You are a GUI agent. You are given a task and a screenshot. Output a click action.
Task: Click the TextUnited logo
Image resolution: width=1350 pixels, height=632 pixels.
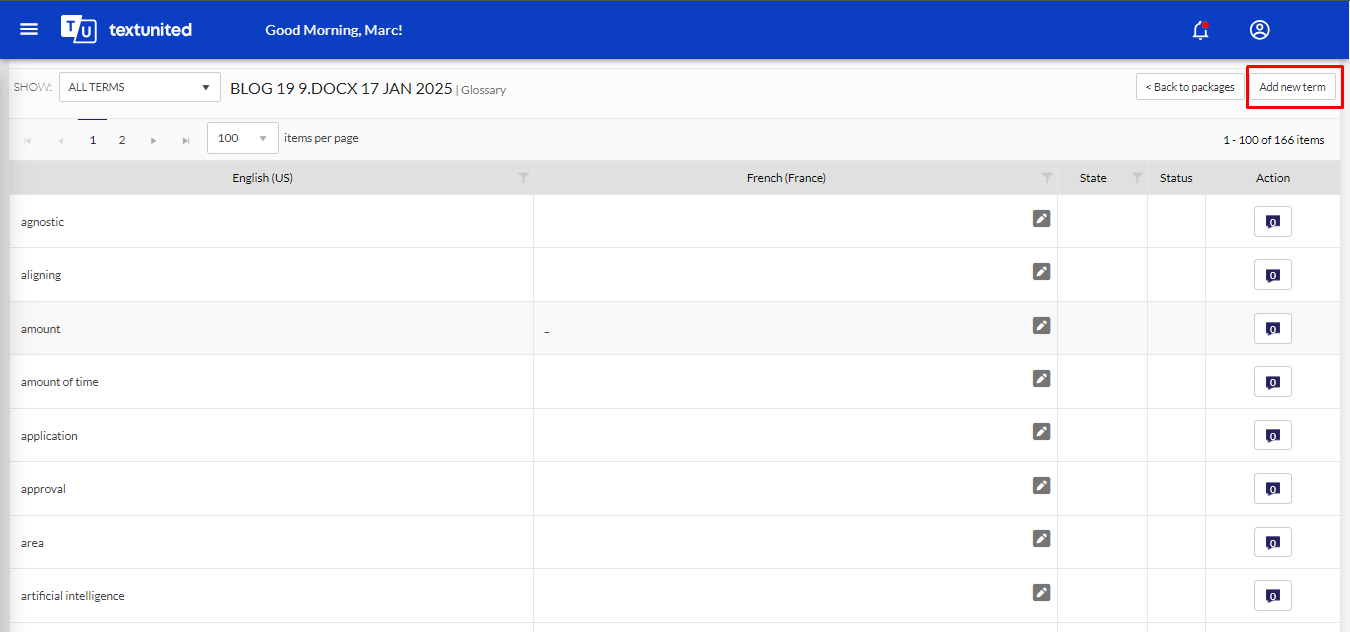tap(126, 29)
